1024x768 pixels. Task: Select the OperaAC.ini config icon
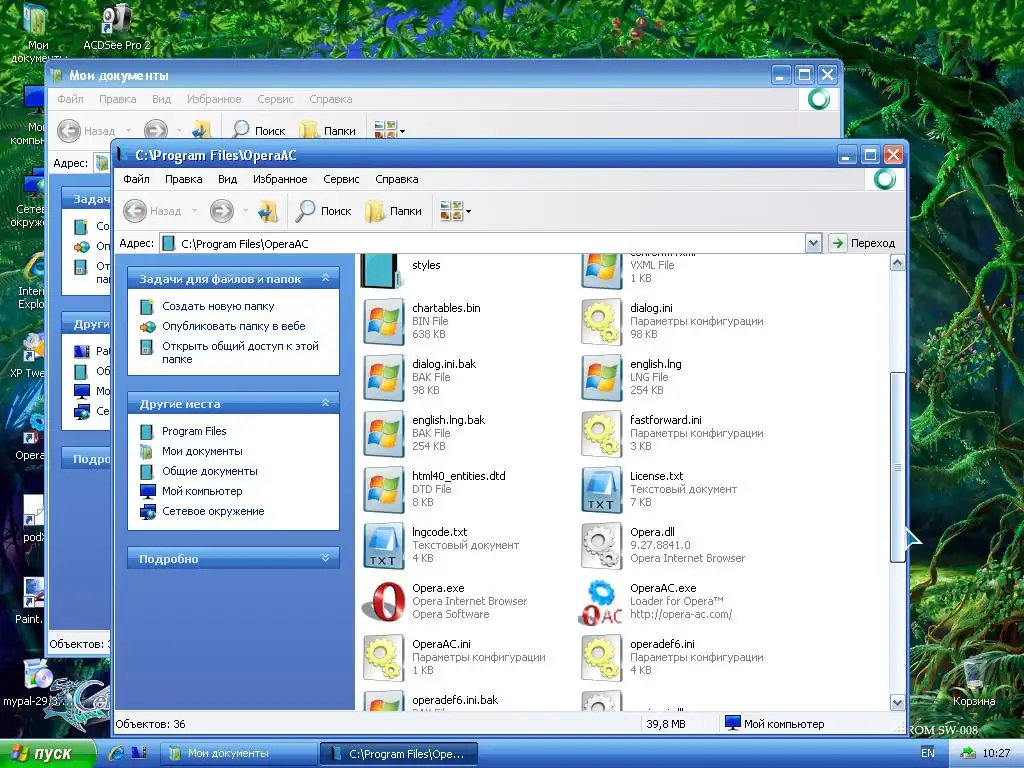pyautogui.click(x=383, y=658)
